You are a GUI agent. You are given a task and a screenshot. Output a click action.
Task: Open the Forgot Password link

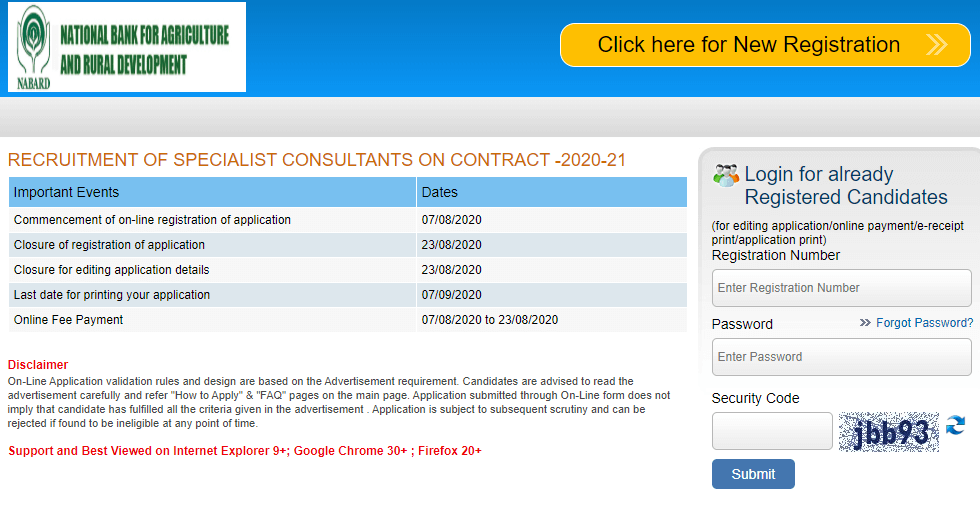pos(924,323)
